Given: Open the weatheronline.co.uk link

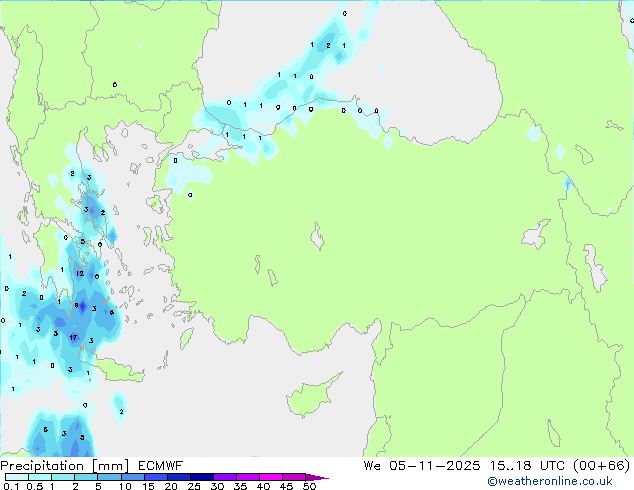Looking at the screenshot, I should pyautogui.click(x=550, y=481).
